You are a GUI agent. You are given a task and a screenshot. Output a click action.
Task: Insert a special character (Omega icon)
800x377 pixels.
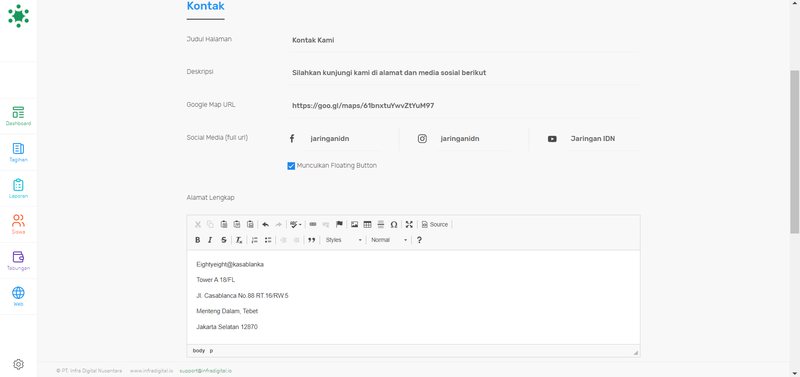point(394,224)
